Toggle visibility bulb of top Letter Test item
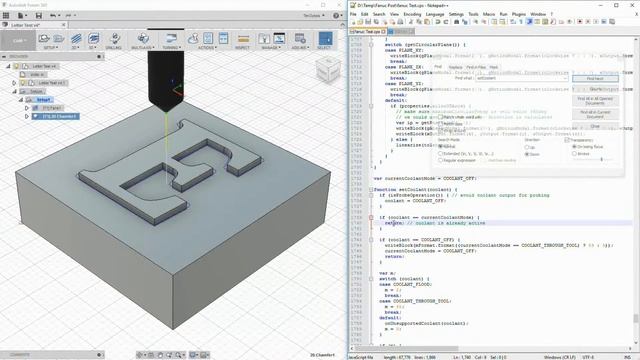 (x=16, y=66)
